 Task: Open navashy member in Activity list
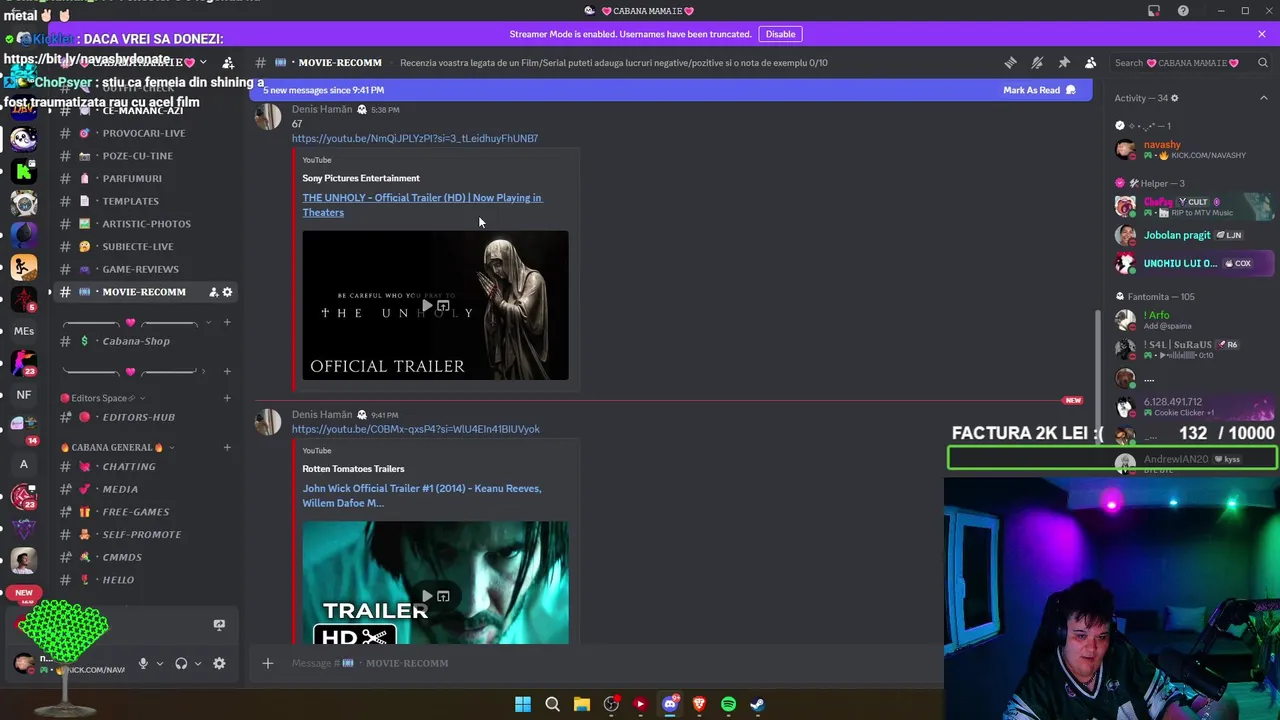click(x=1194, y=150)
